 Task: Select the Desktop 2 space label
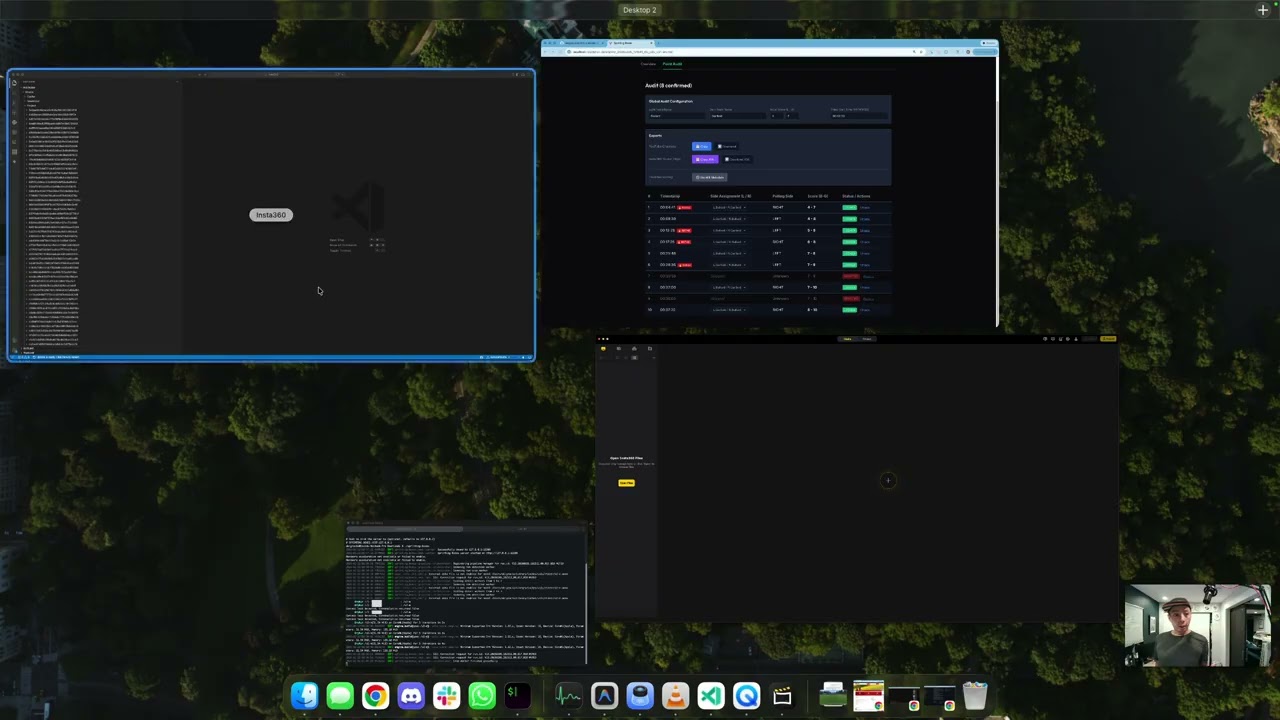click(640, 10)
